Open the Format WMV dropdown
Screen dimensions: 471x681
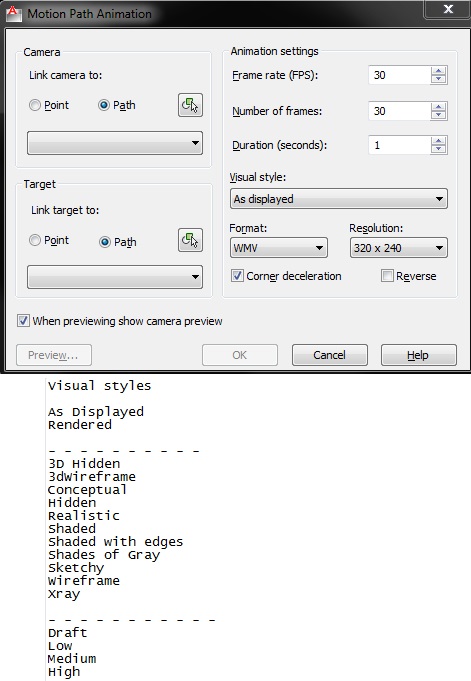tap(279, 248)
